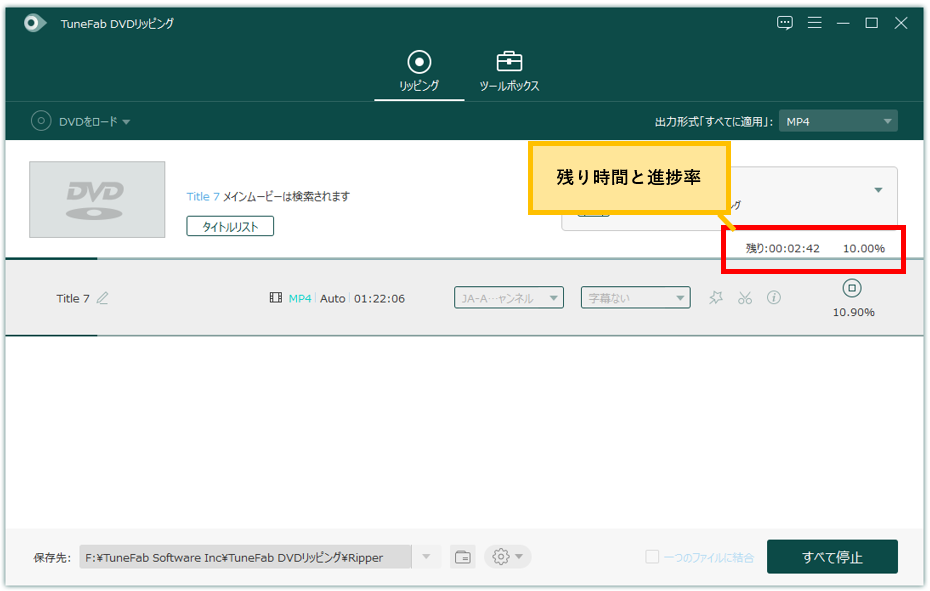Edit Title 7 name with pencil icon

(x=103, y=298)
